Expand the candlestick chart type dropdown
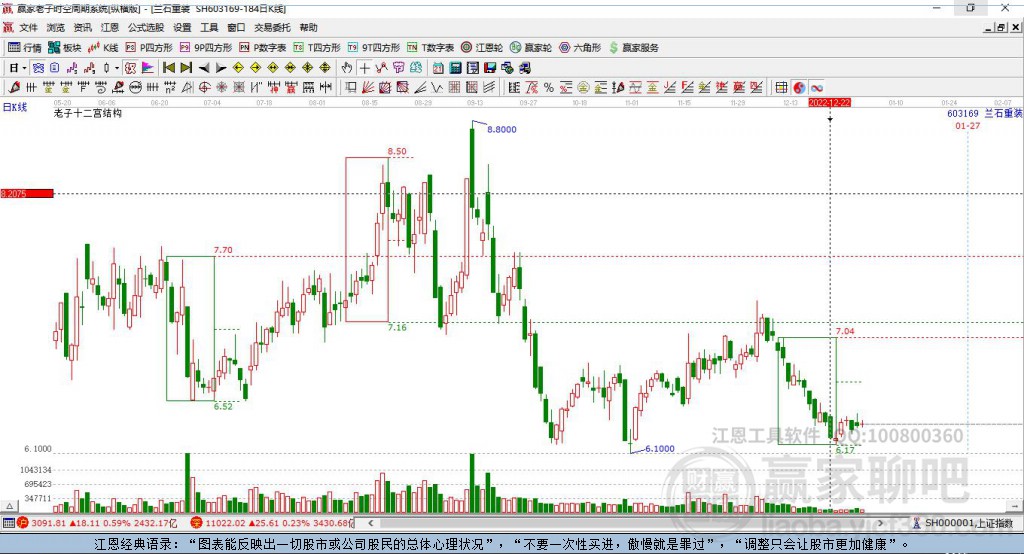 (117, 67)
